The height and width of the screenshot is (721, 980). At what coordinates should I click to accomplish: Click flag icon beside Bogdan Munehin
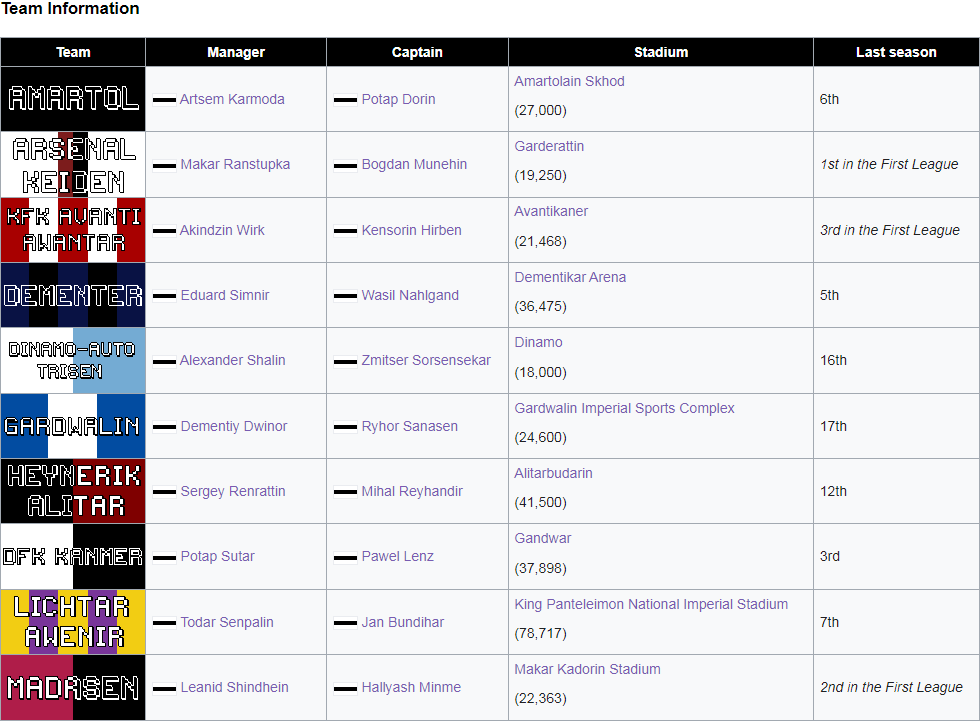(x=346, y=165)
